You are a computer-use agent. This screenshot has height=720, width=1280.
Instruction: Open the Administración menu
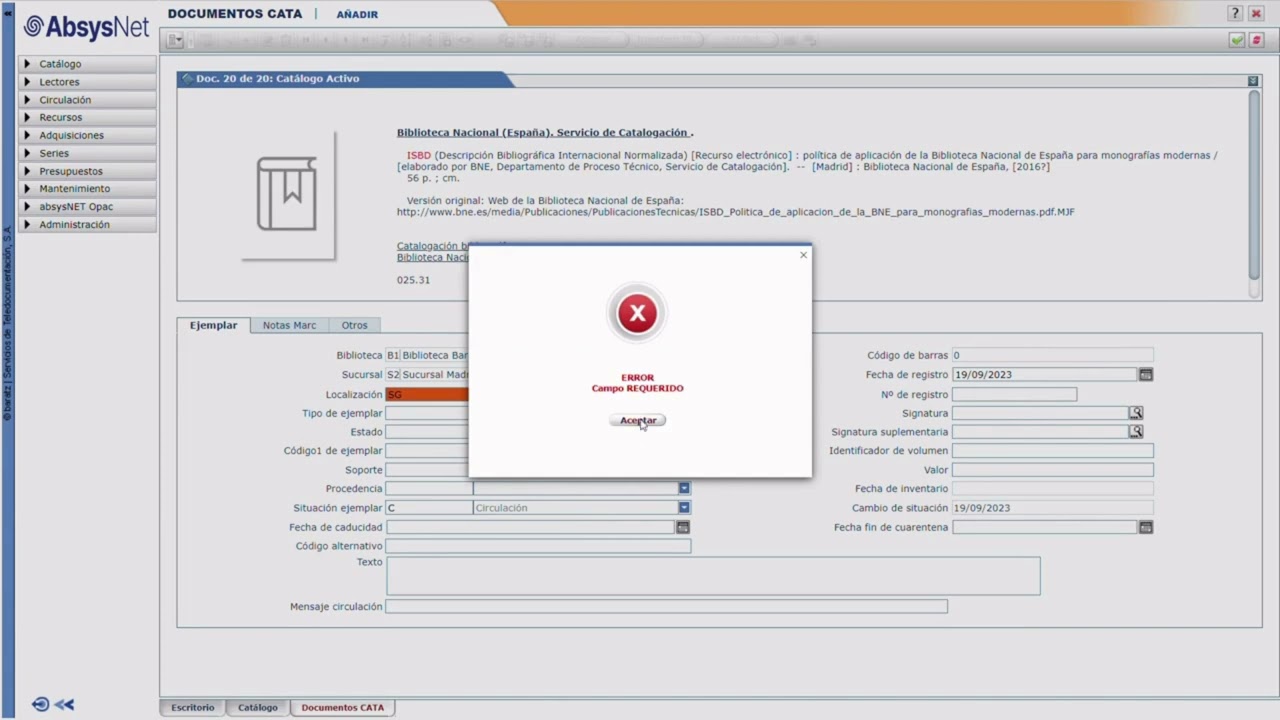coord(88,224)
